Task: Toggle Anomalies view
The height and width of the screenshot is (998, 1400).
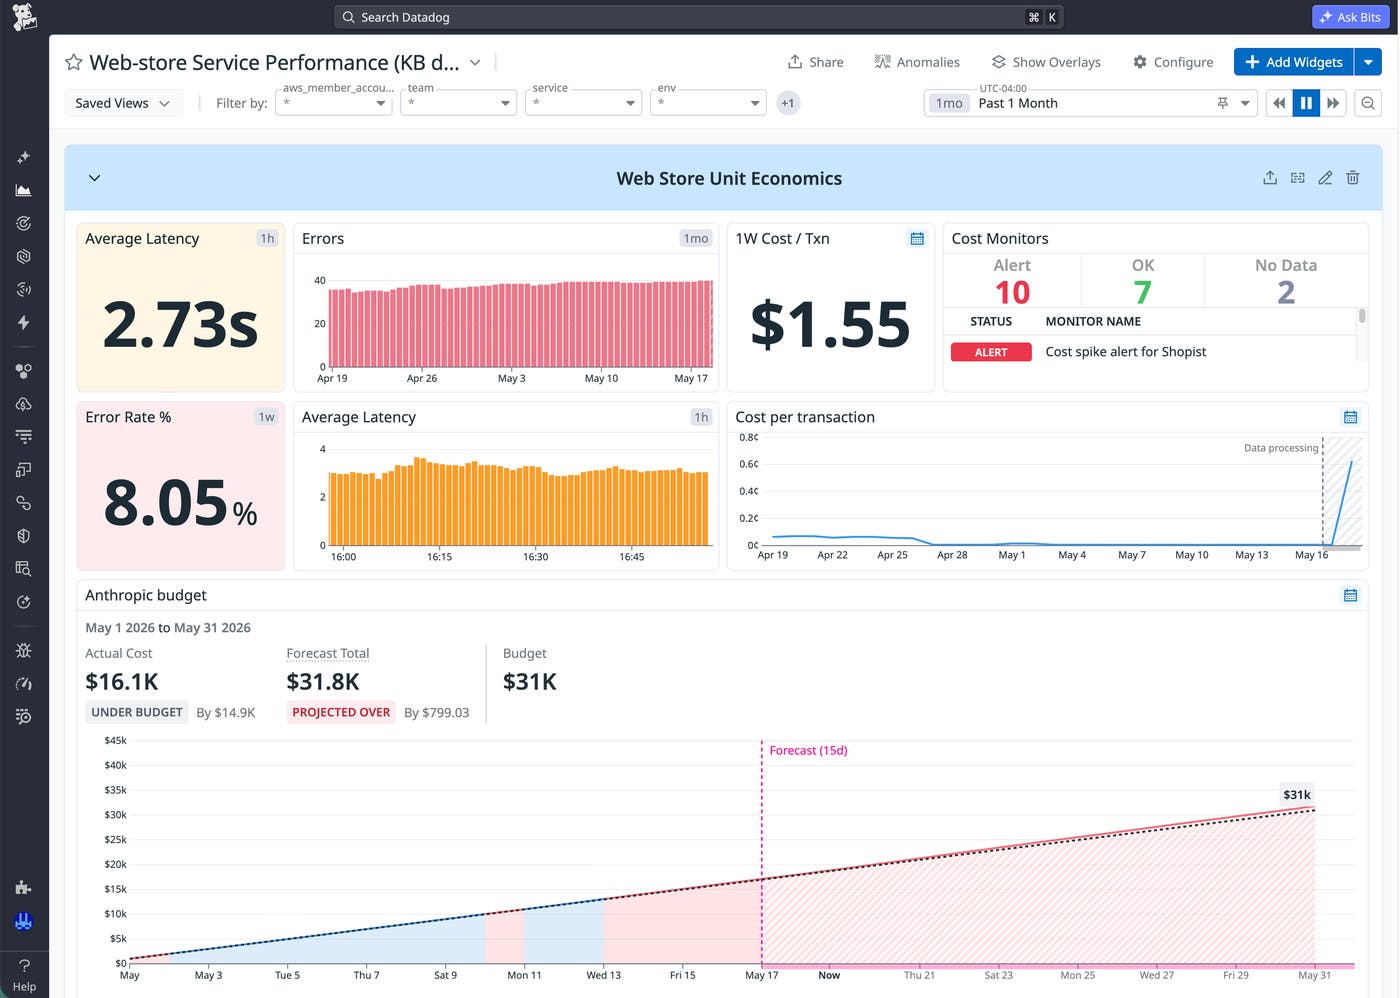Action: (x=917, y=62)
